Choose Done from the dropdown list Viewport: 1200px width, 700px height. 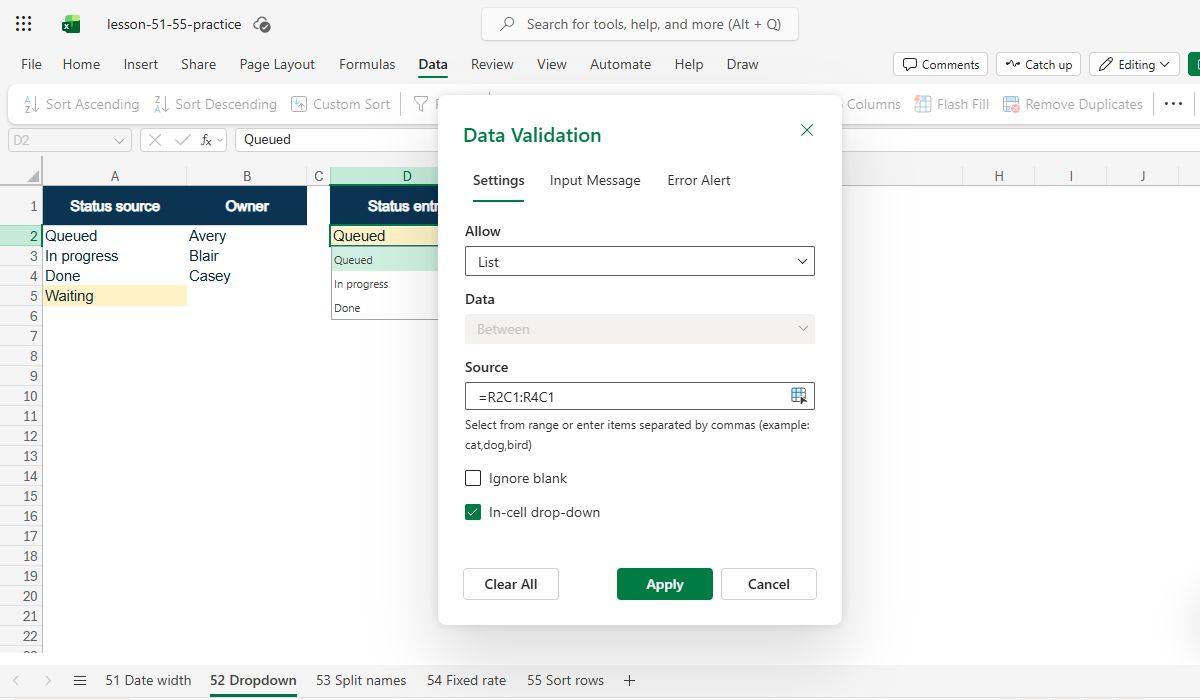pos(385,308)
